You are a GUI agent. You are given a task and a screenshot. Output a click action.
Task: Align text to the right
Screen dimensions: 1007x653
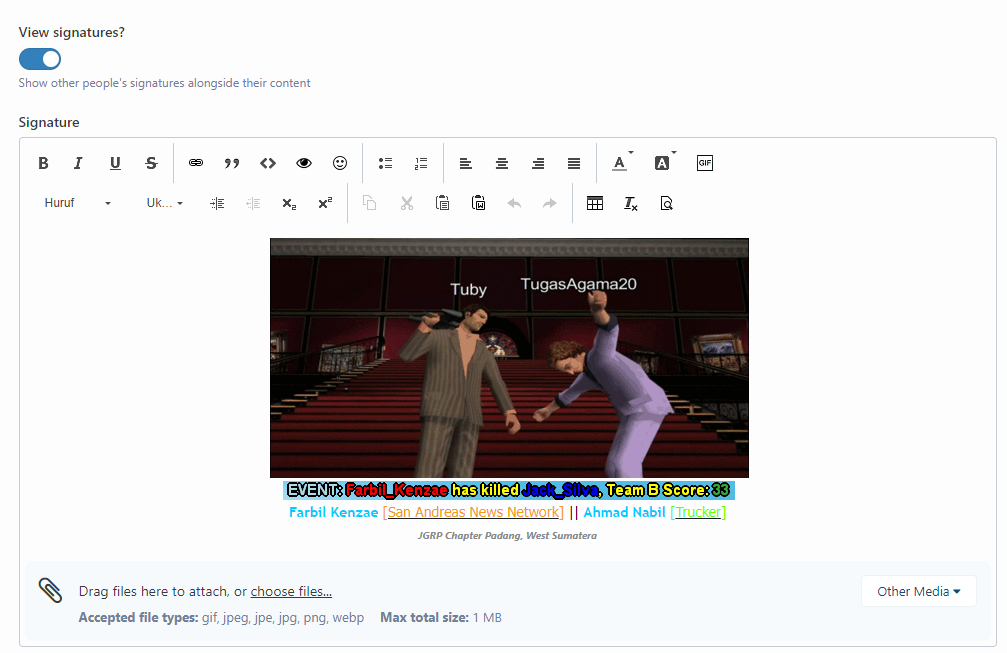coord(538,163)
